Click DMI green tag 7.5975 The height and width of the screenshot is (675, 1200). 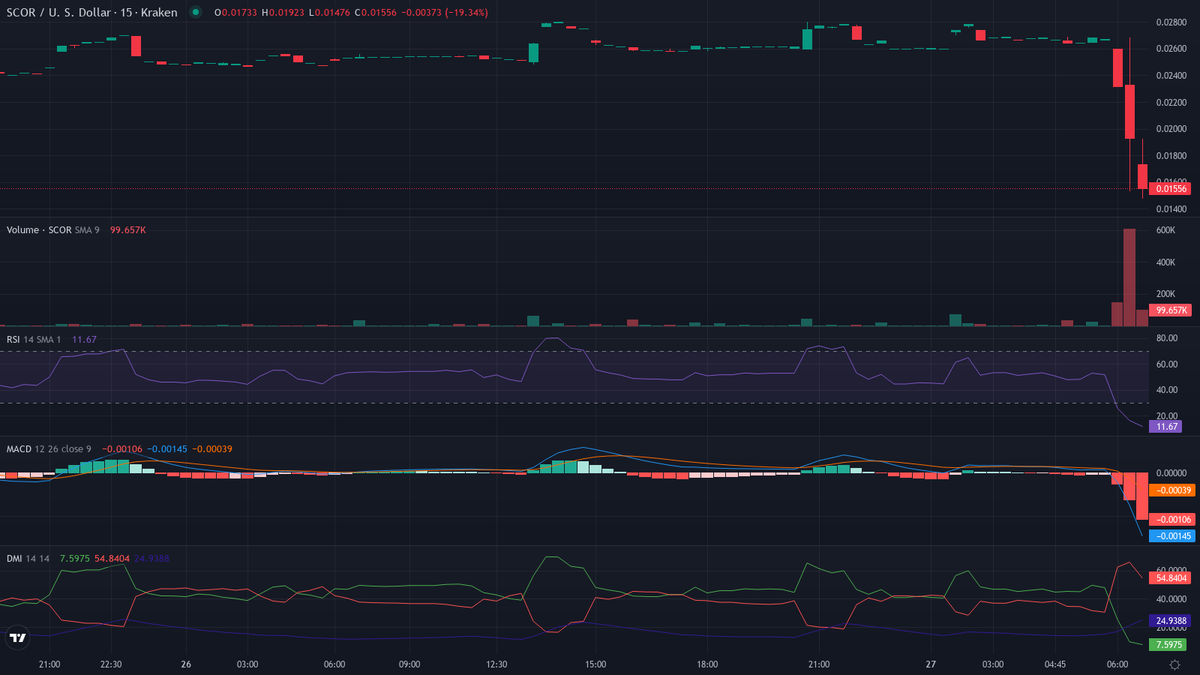[1169, 645]
